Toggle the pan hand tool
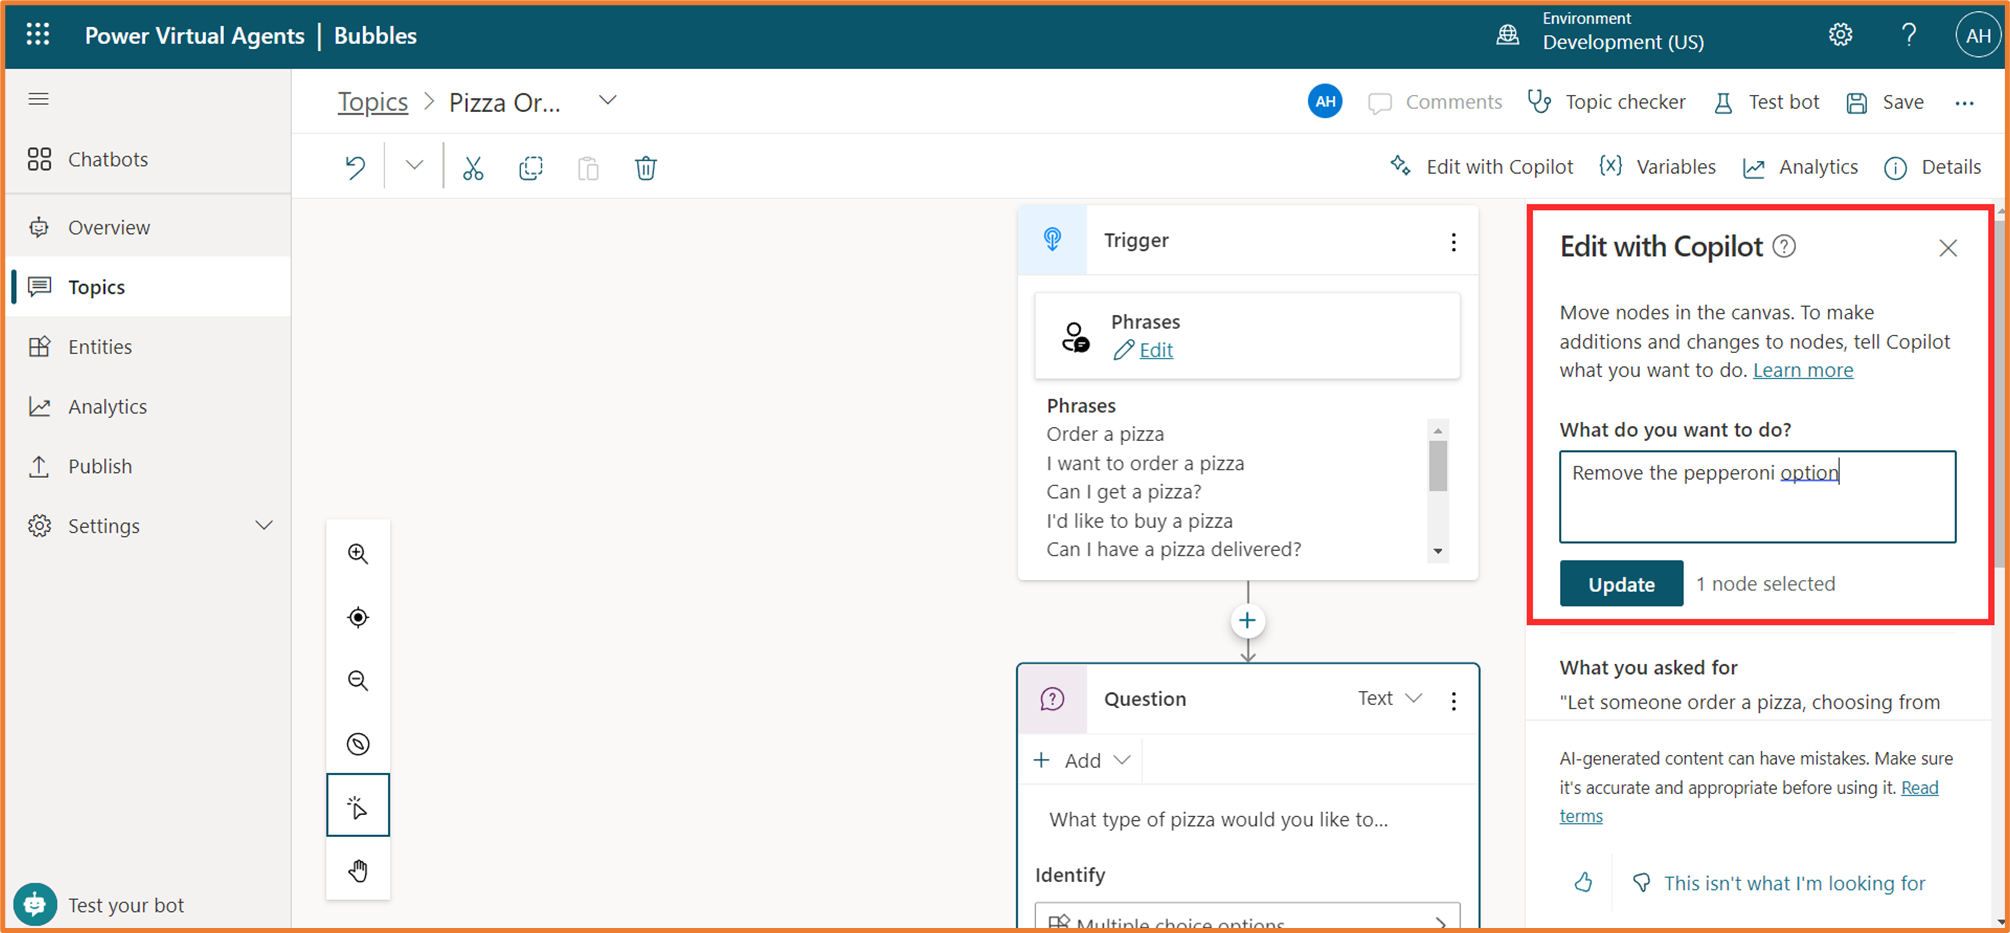Viewport: 2010px width, 933px height. 357,868
